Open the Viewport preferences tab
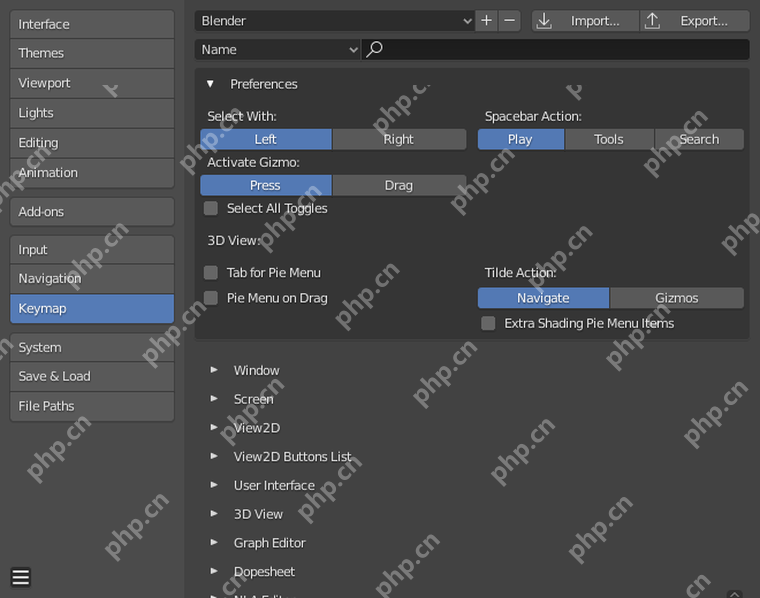This screenshot has height=598, width=760. coord(92,83)
